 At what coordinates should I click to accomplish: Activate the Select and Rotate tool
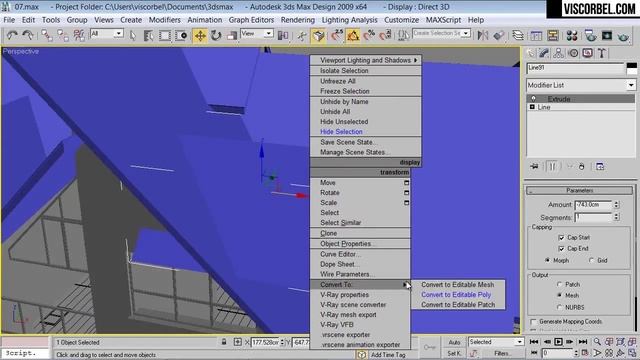(216, 36)
